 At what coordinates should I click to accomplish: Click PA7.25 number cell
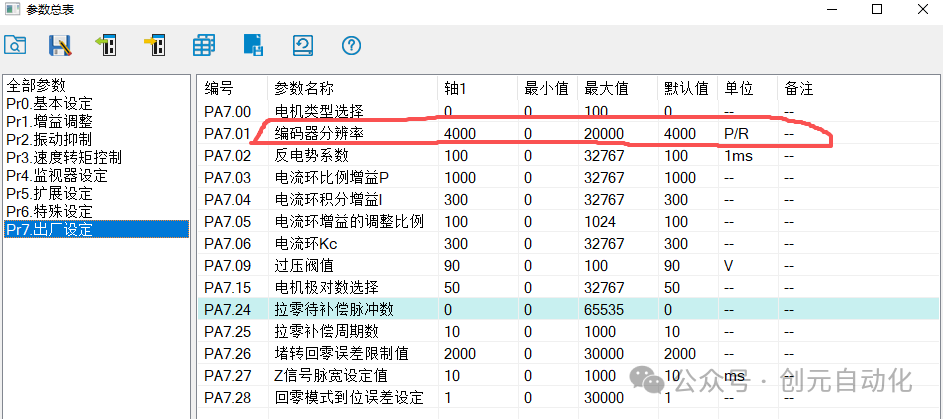point(227,331)
